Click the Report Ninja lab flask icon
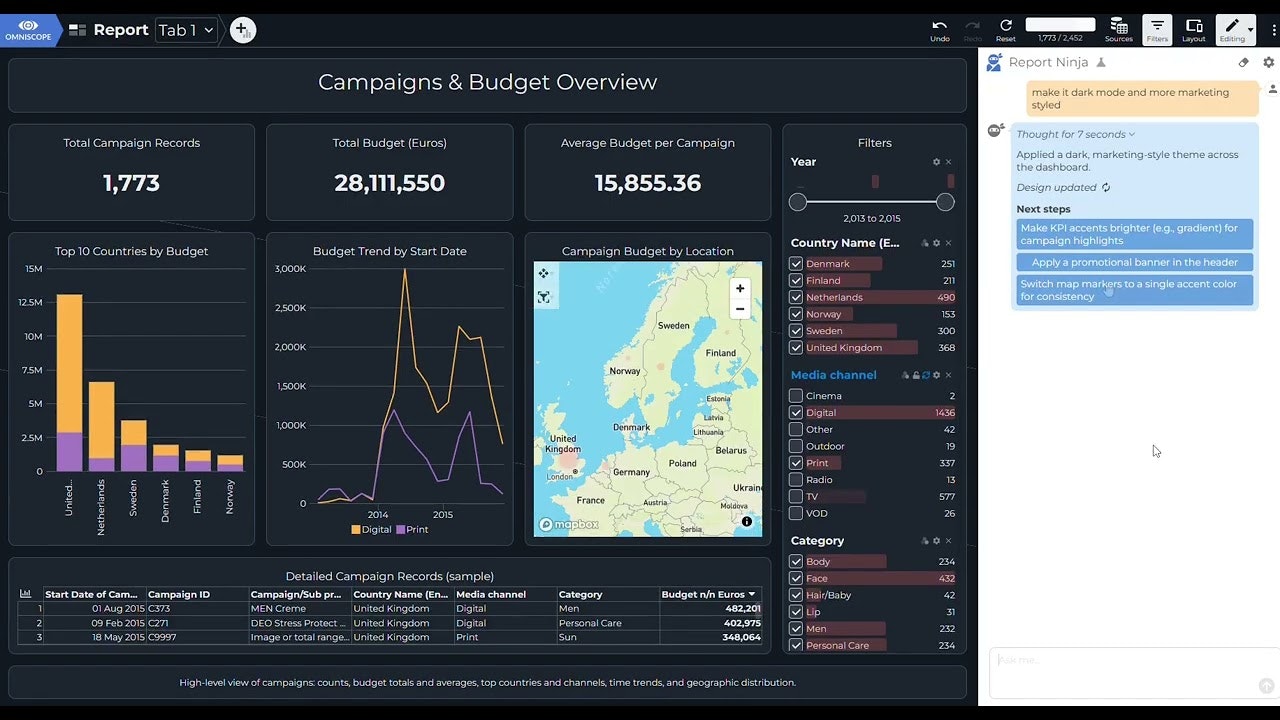The width and height of the screenshot is (1280, 720). [x=1101, y=62]
